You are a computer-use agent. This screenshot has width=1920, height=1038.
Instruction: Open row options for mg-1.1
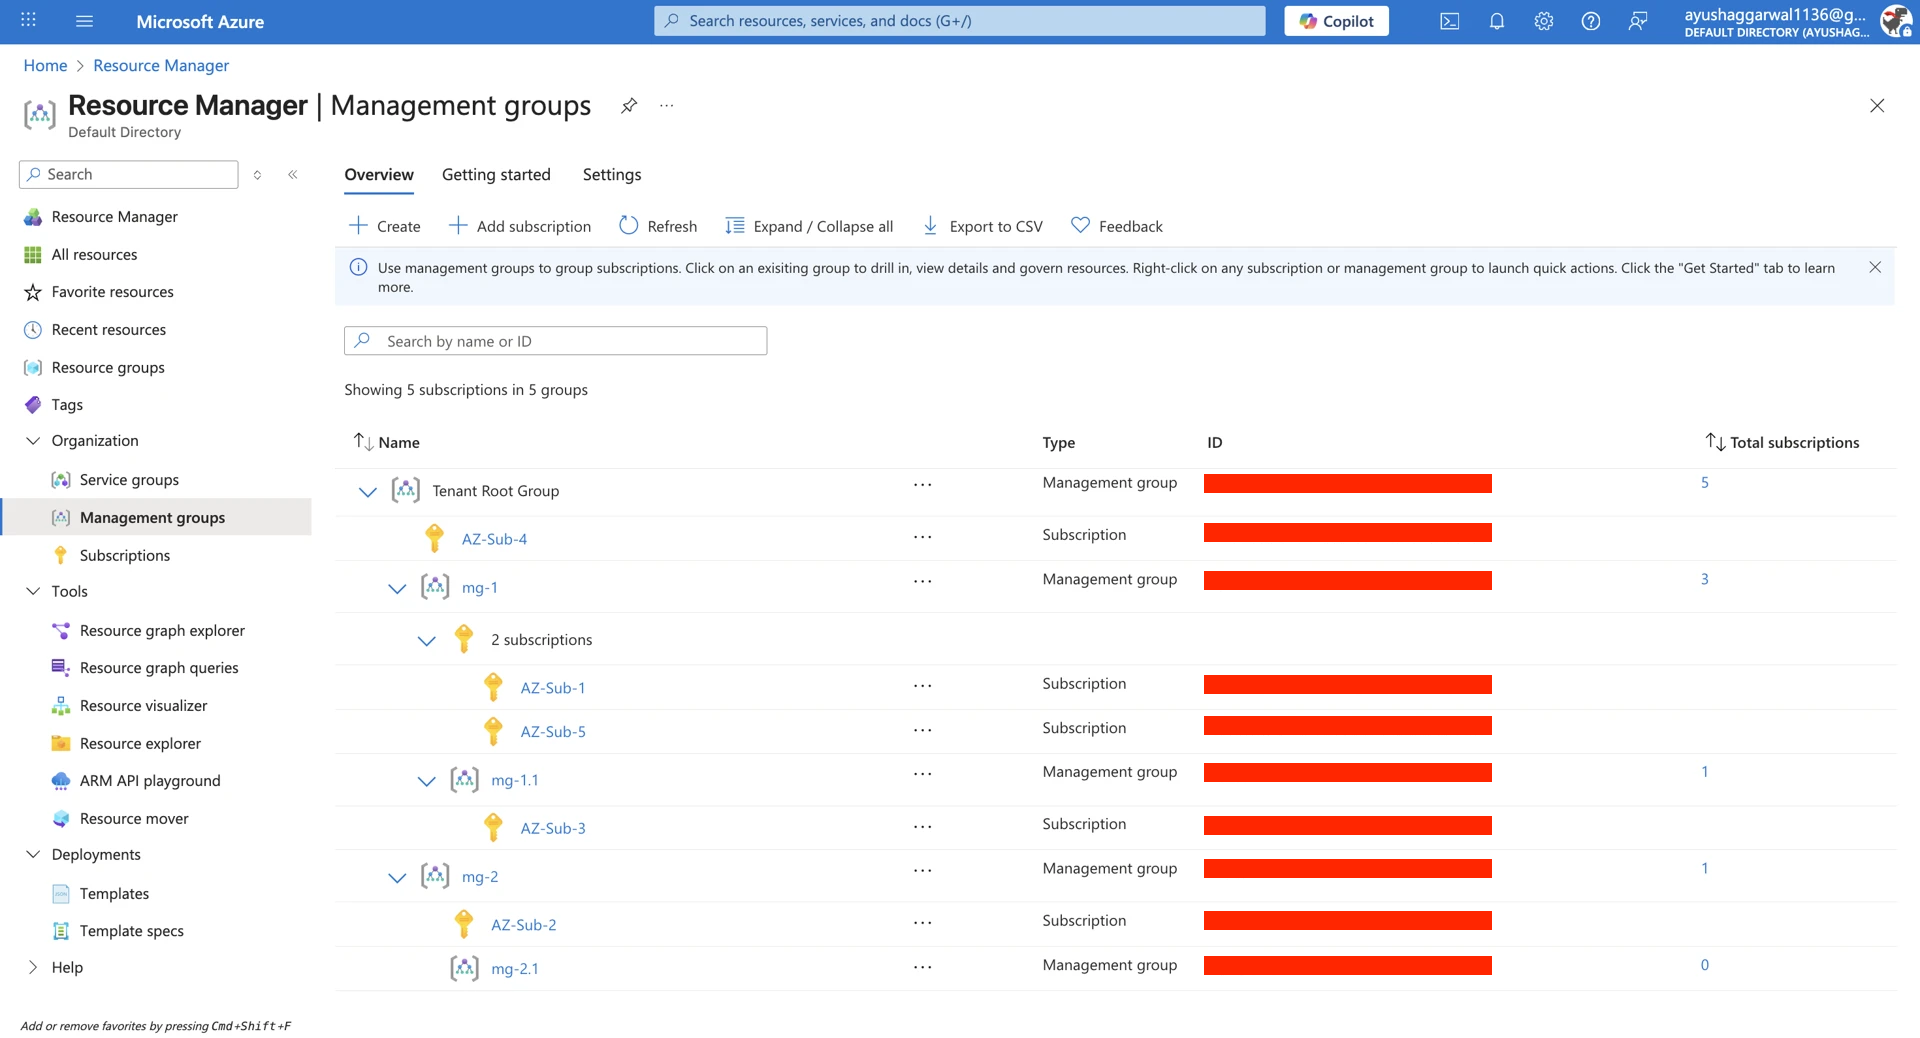[x=922, y=773]
